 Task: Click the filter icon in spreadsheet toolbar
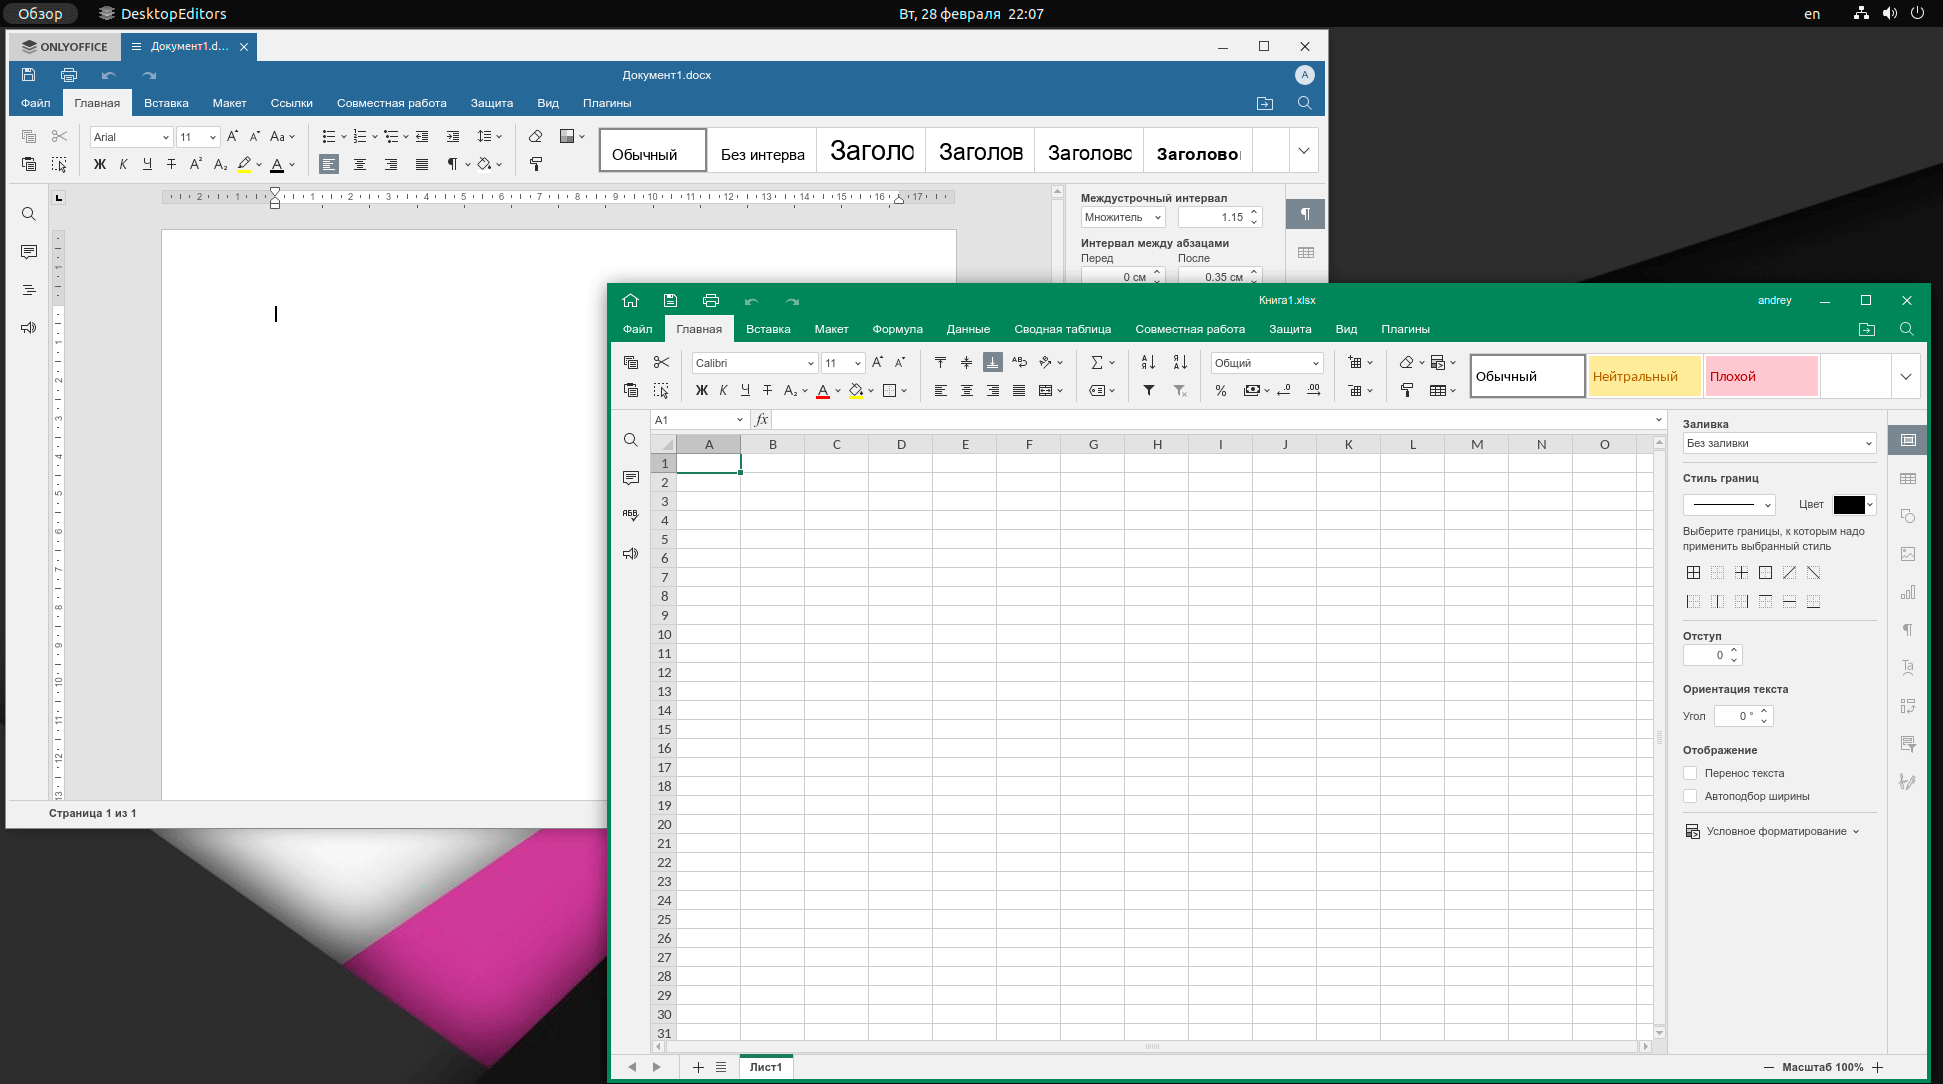tap(1149, 390)
